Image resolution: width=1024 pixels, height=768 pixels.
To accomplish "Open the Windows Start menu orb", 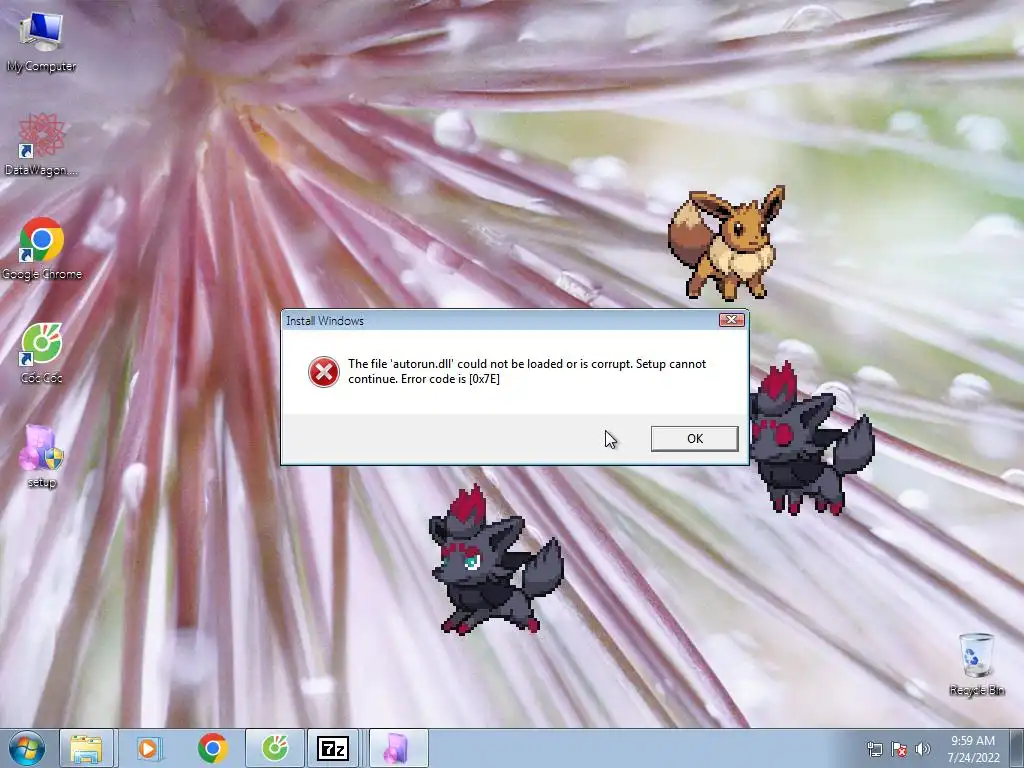I will tap(26, 748).
